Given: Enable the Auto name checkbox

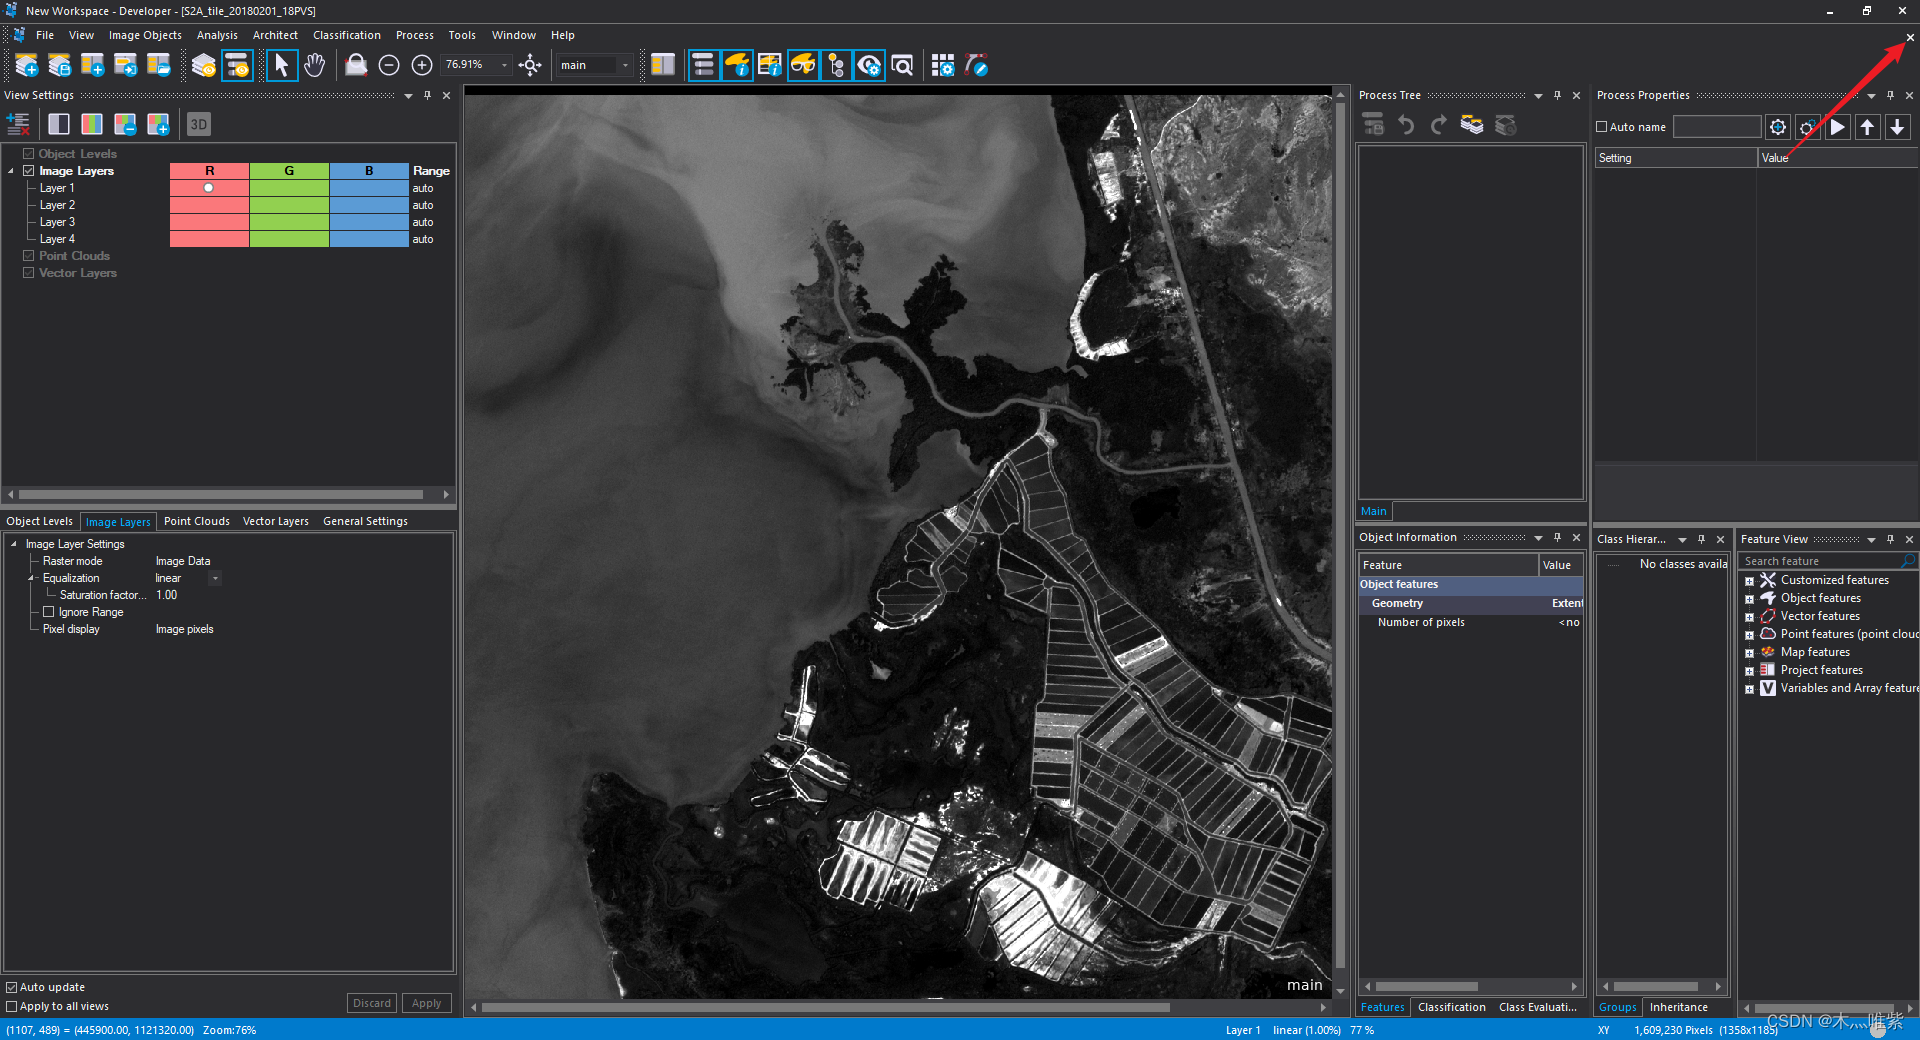Looking at the screenshot, I should (x=1602, y=127).
